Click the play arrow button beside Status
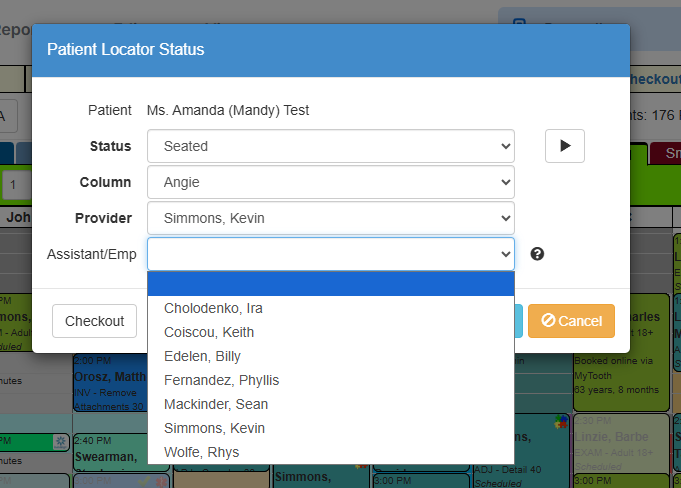 565,146
